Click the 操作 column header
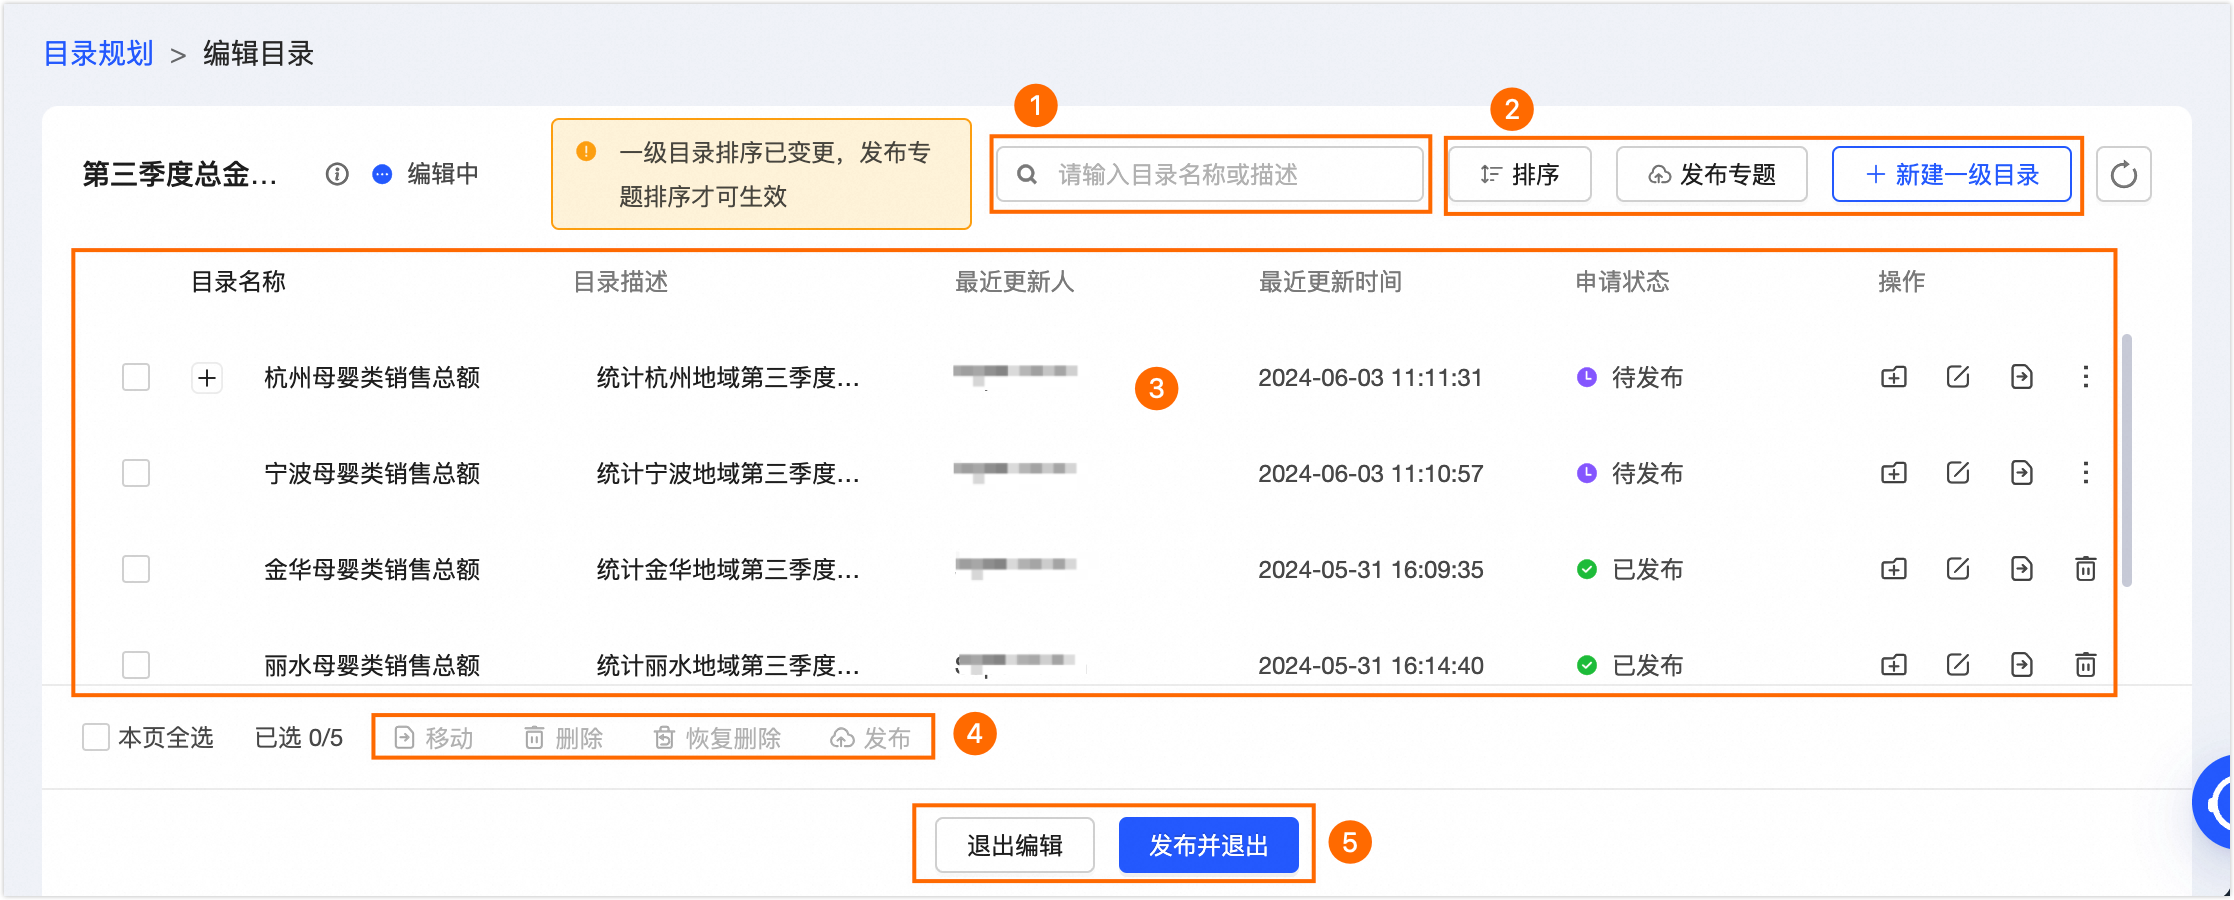The width and height of the screenshot is (2234, 900). point(1902,282)
